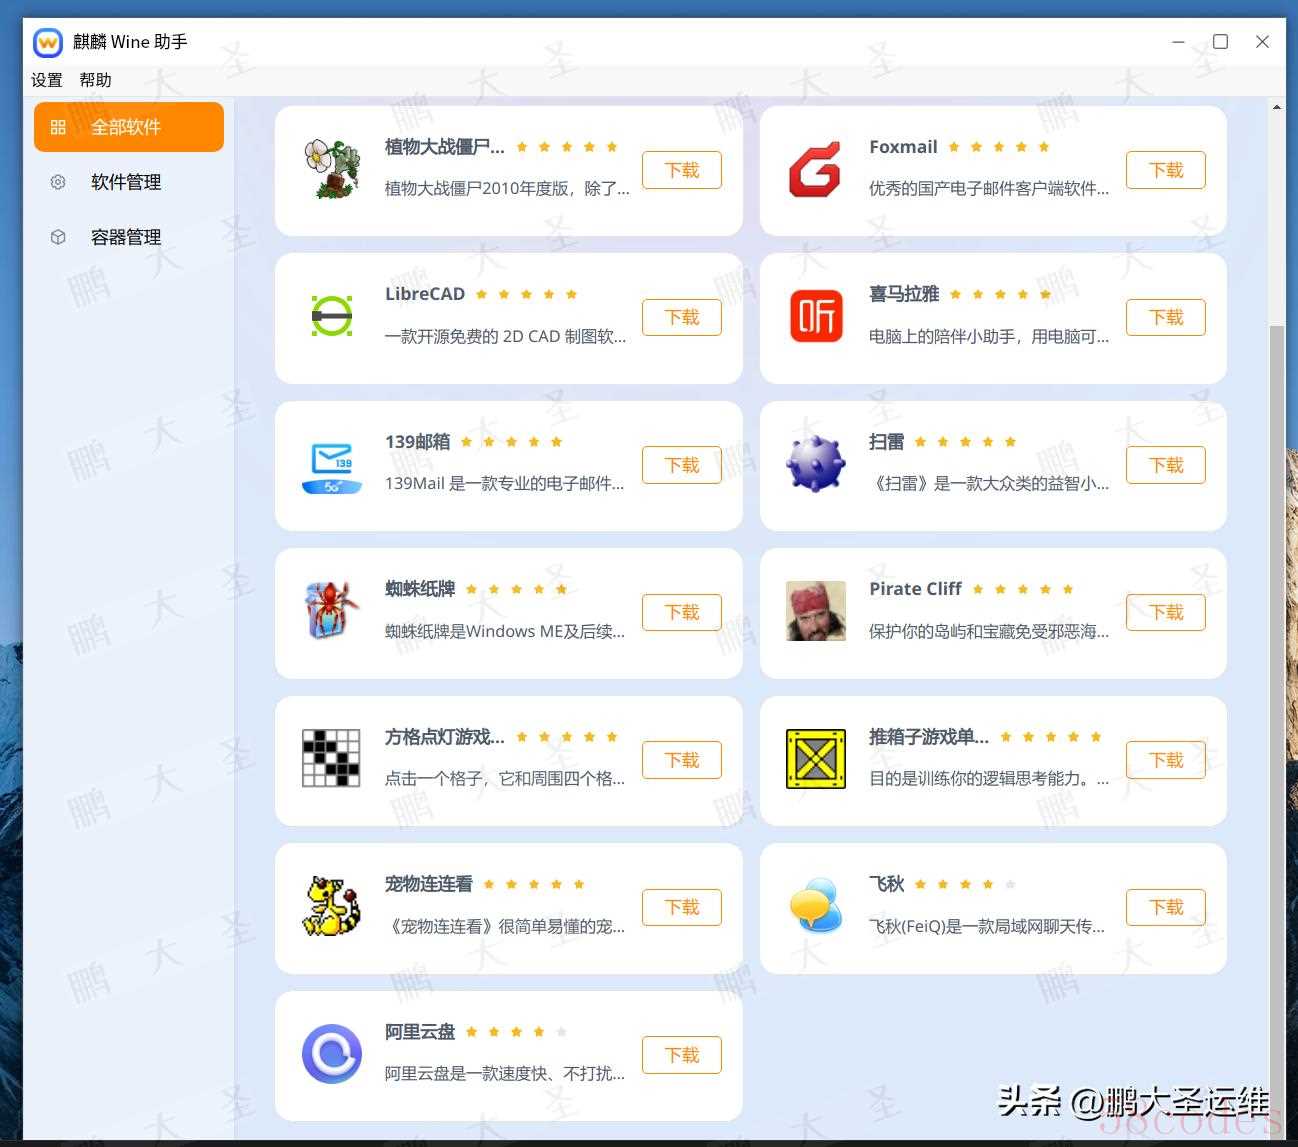1298x1147 pixels.
Task: Click the 推箱子 yellow crate icon
Action: [816, 759]
